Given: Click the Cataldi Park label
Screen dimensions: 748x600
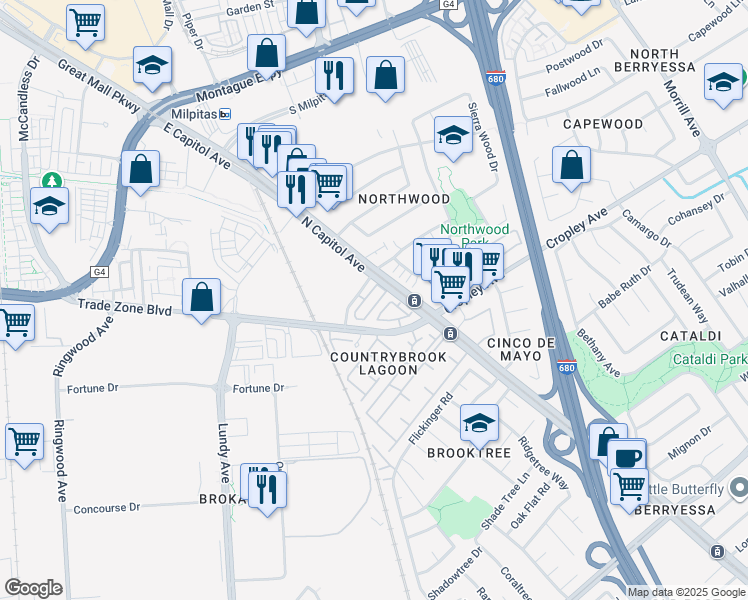Looking at the screenshot, I should click(x=710, y=359).
